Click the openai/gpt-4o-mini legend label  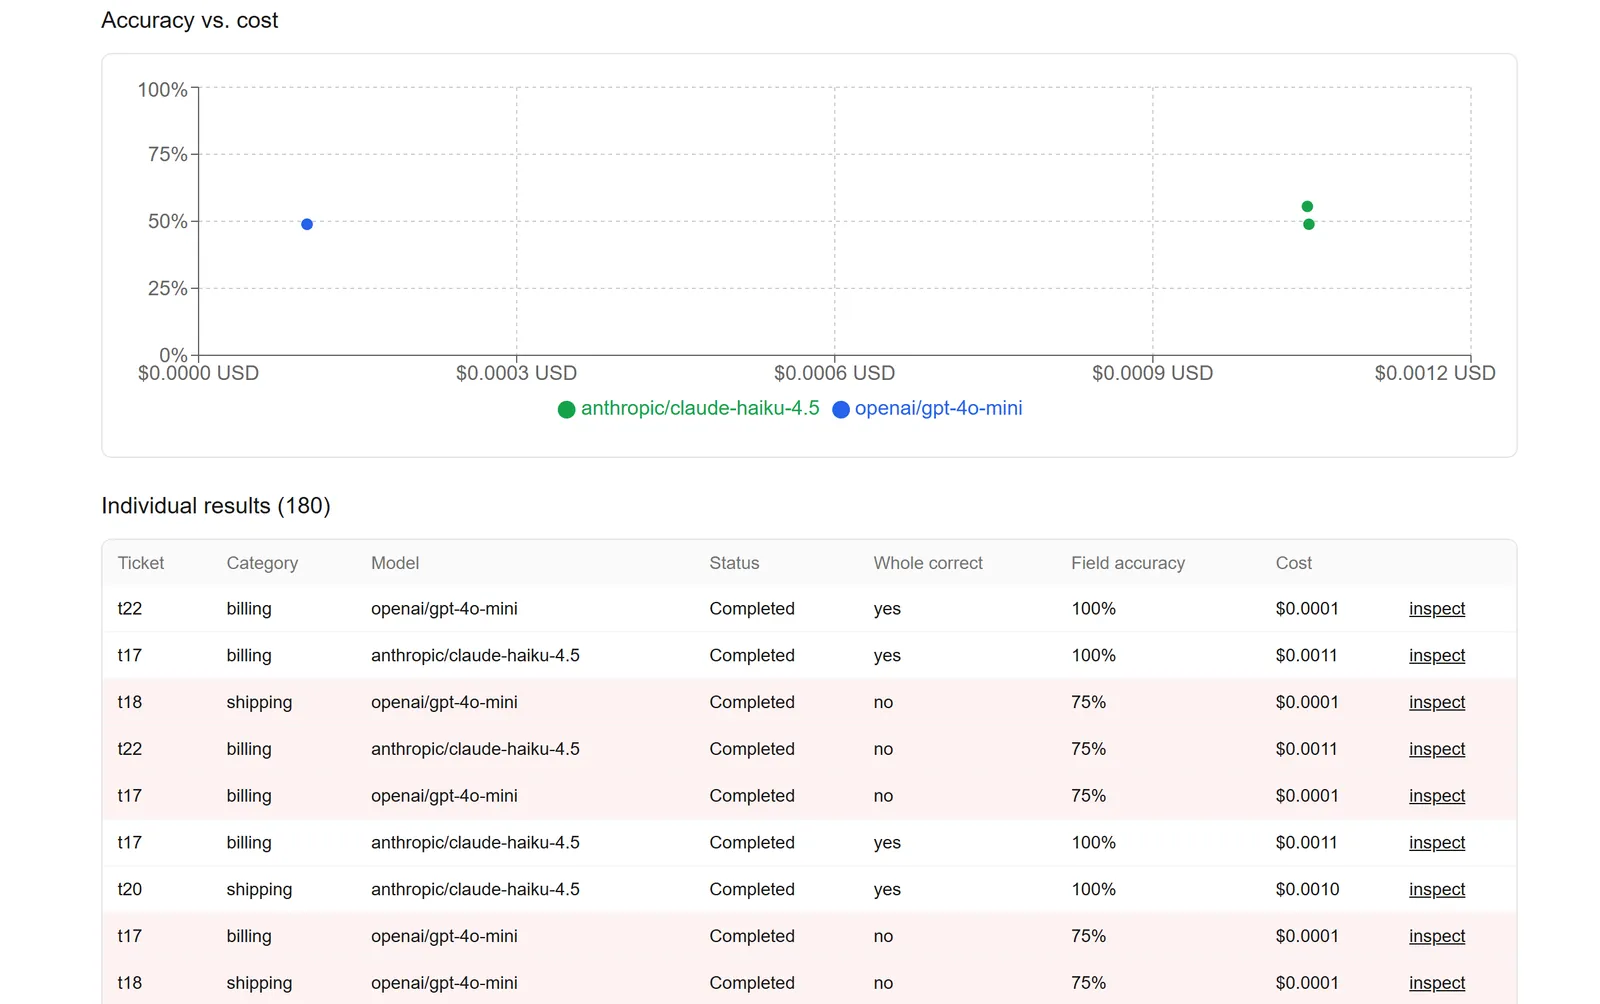[x=938, y=408]
